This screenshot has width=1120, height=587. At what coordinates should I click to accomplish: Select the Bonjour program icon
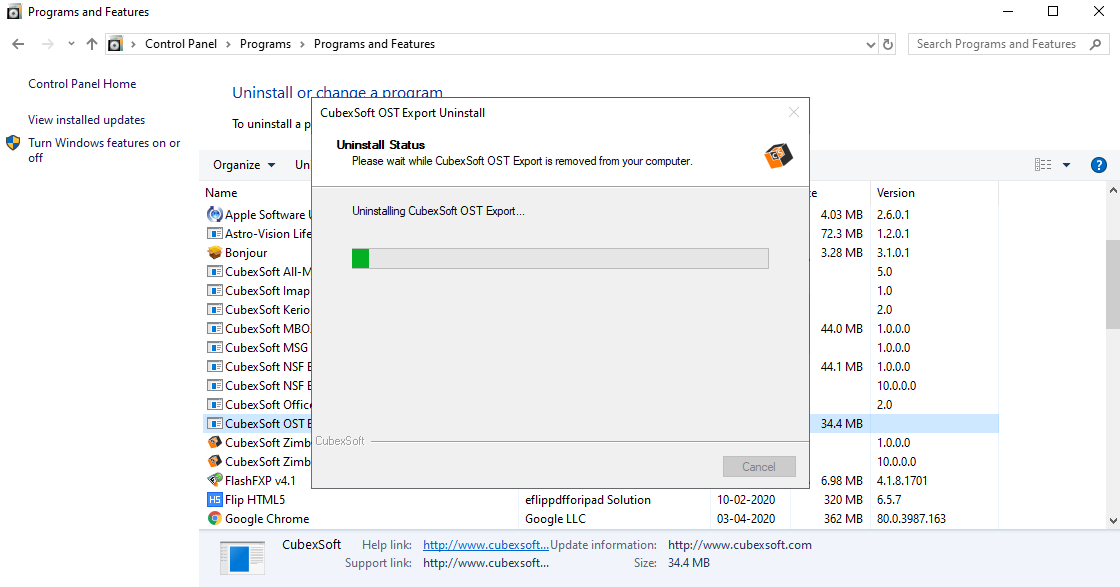tap(214, 253)
